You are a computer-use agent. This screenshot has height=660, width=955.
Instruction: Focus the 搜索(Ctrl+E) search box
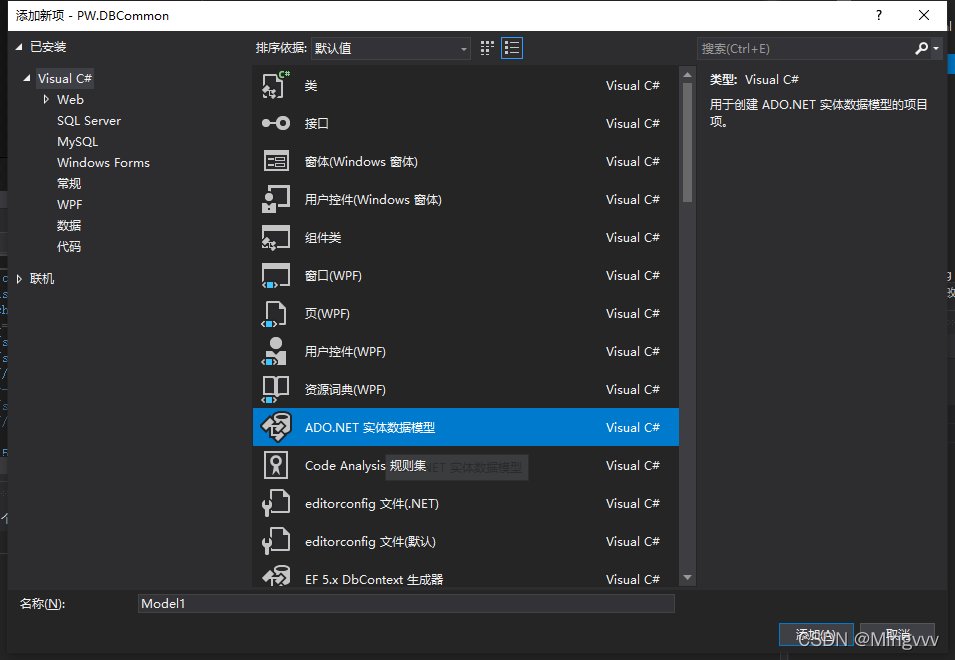tap(805, 49)
